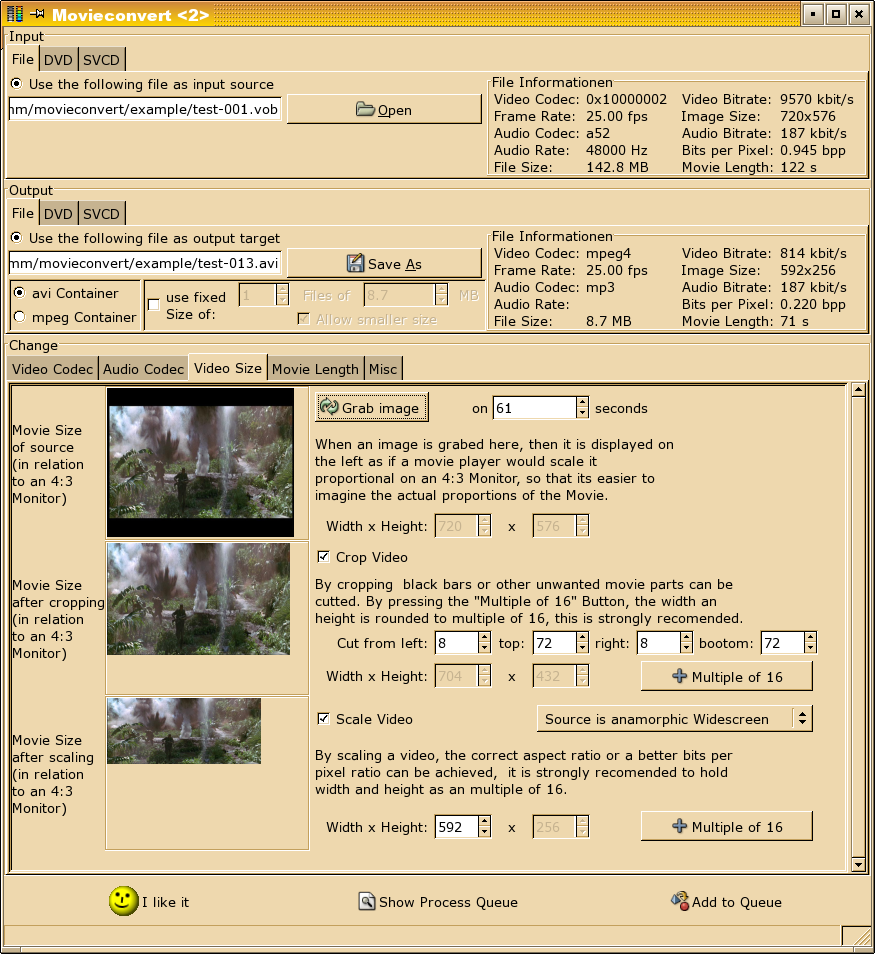875x954 pixels.
Task: Click the Grab image refresh icon
Action: point(329,407)
